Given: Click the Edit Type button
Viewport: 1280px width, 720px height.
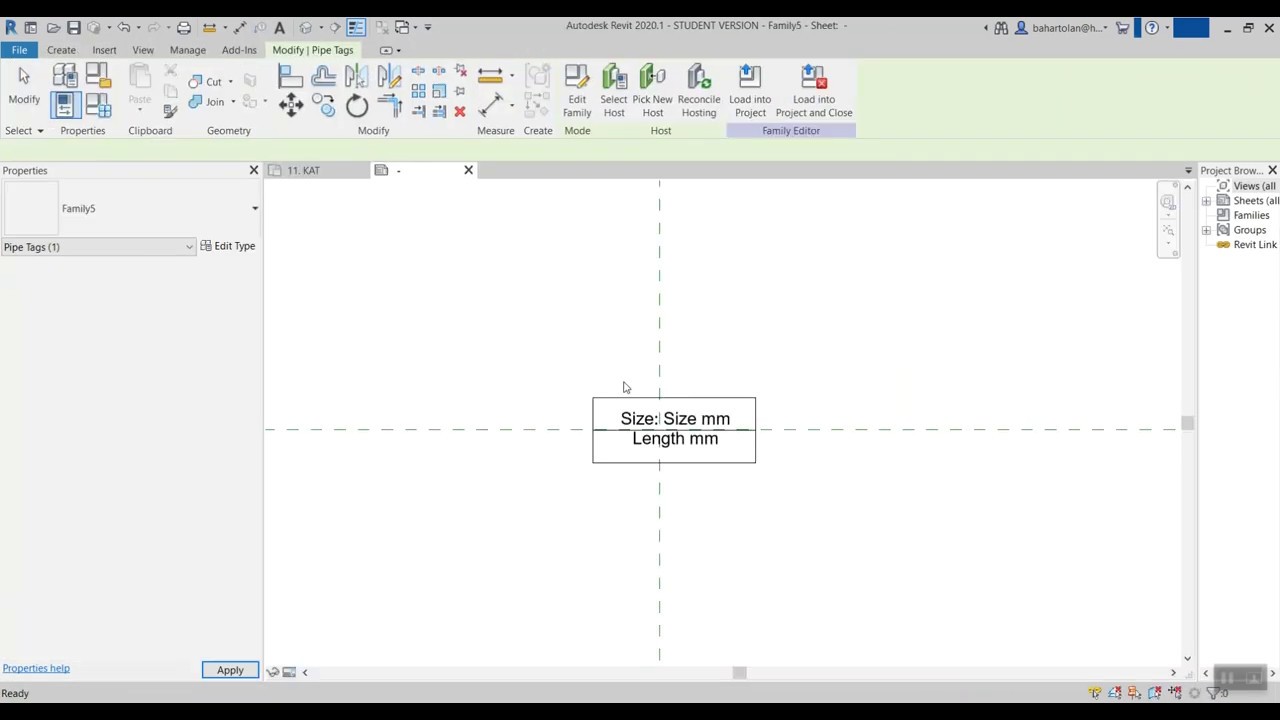Looking at the screenshot, I should [x=228, y=246].
